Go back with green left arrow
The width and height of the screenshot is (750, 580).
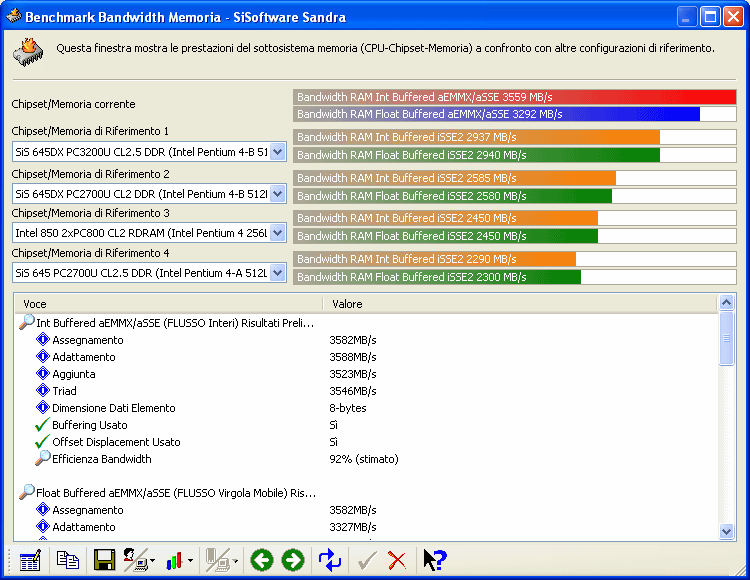click(261, 560)
